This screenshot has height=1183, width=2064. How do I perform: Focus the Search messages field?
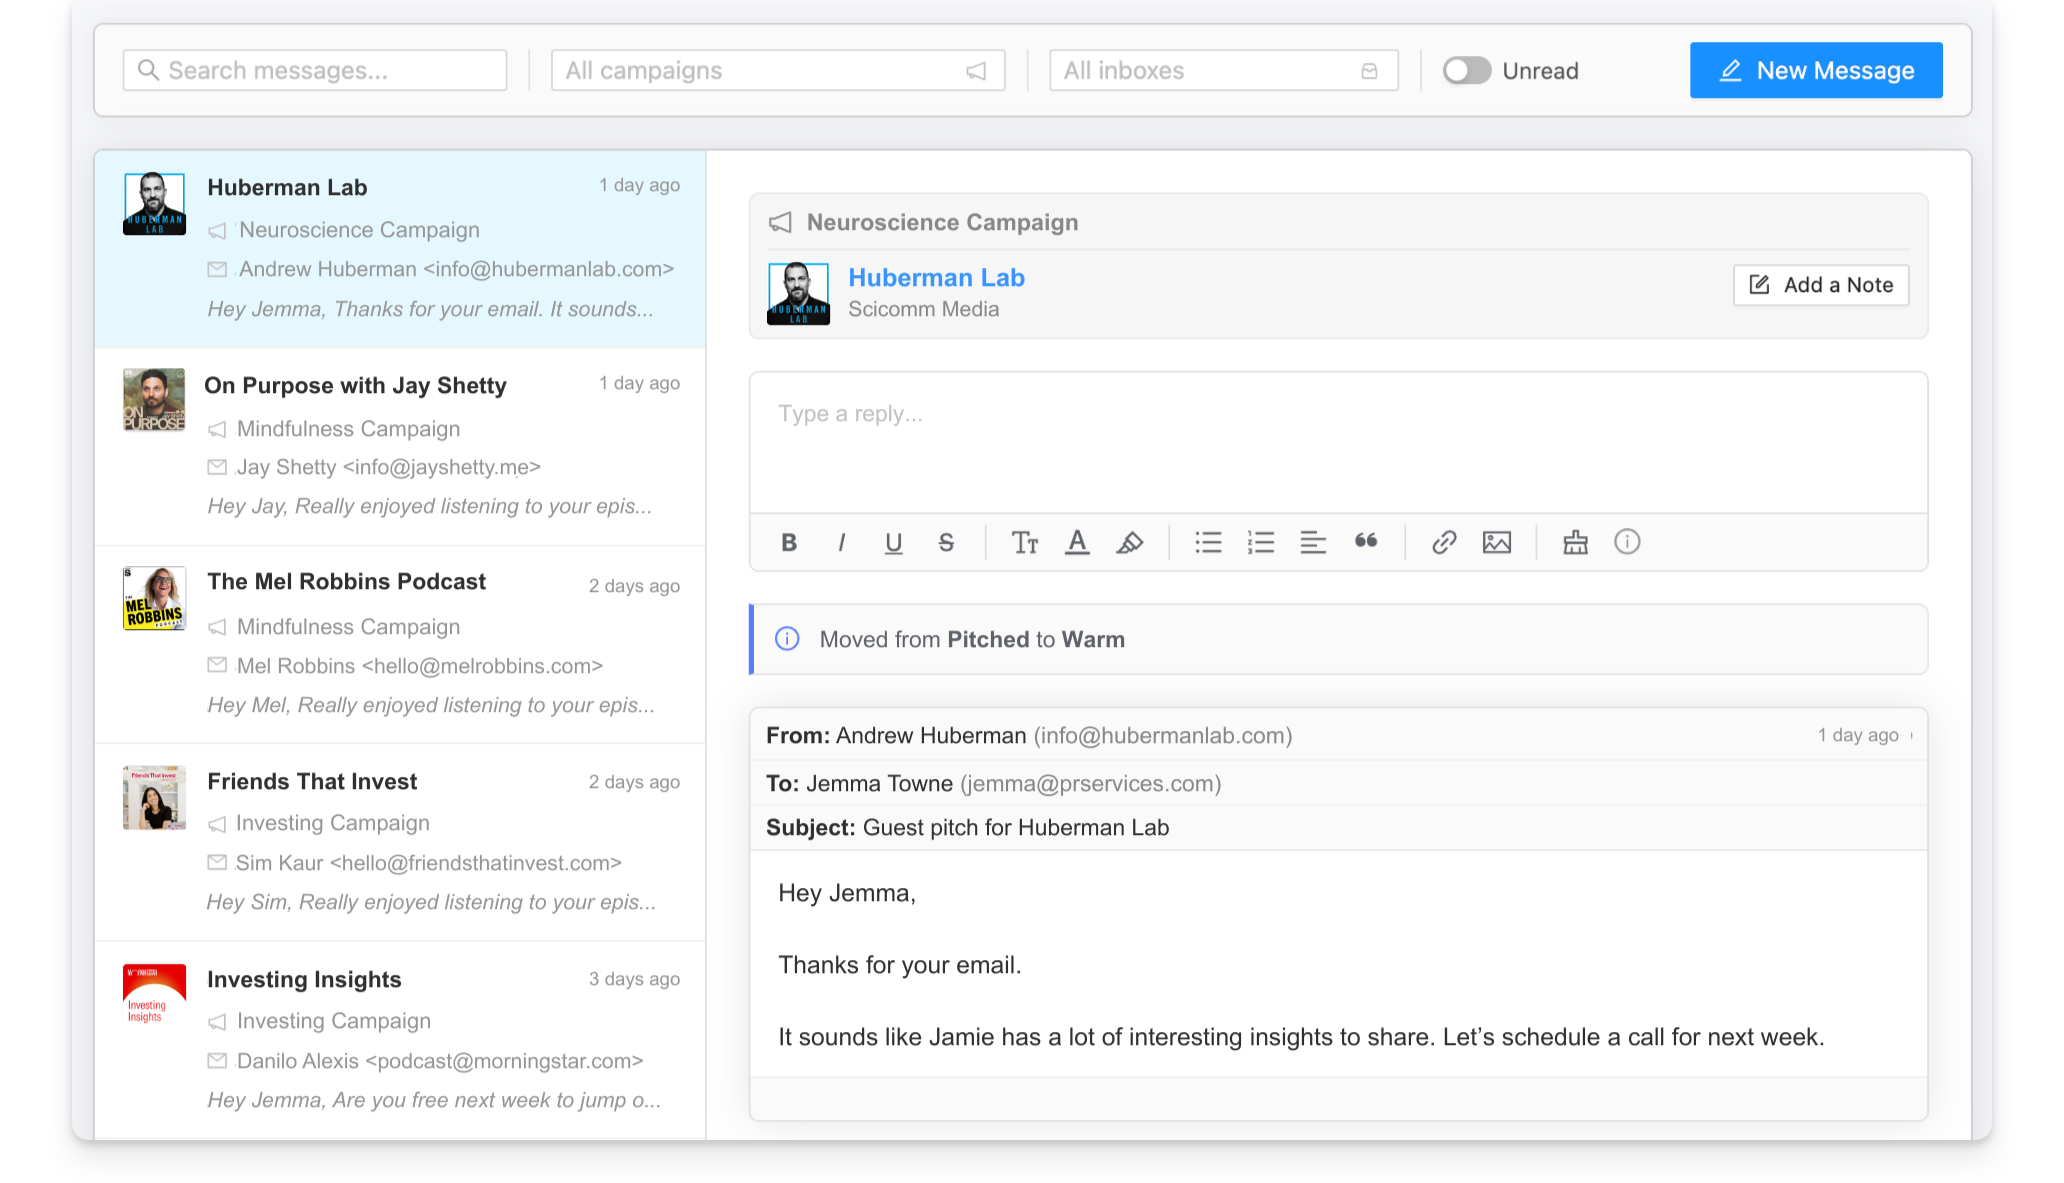point(315,70)
